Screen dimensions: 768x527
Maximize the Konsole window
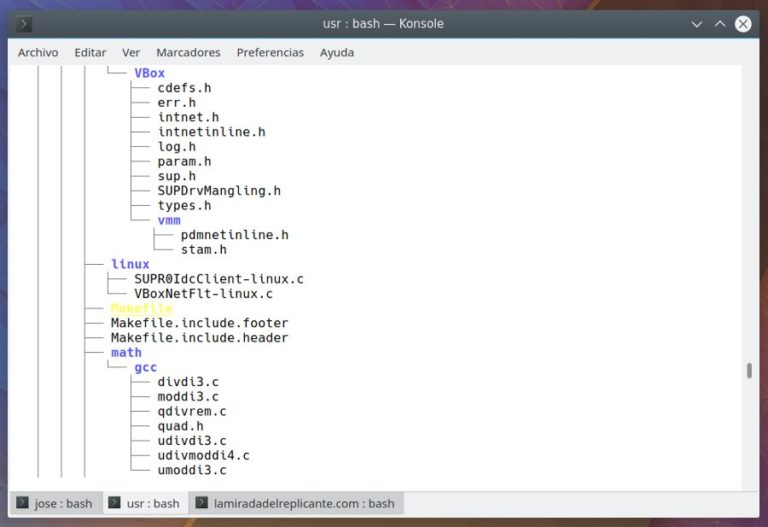coord(720,23)
